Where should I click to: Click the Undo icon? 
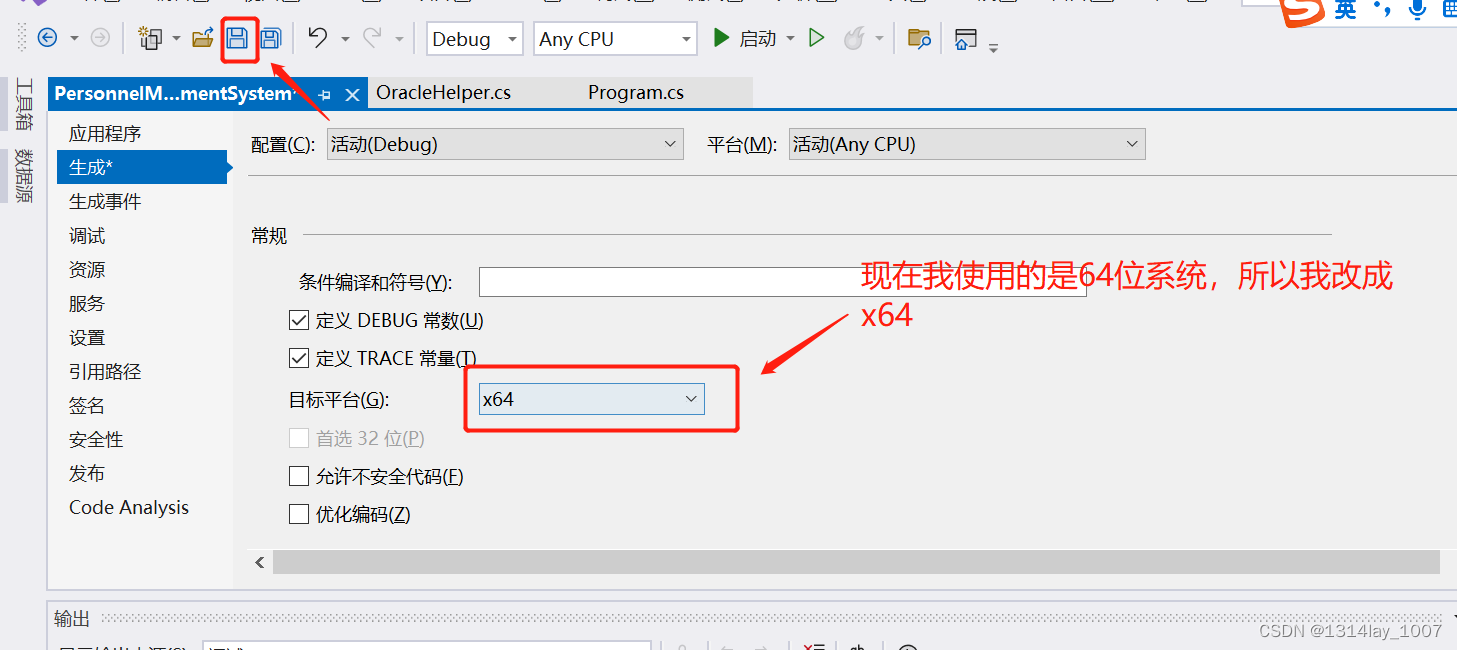317,37
